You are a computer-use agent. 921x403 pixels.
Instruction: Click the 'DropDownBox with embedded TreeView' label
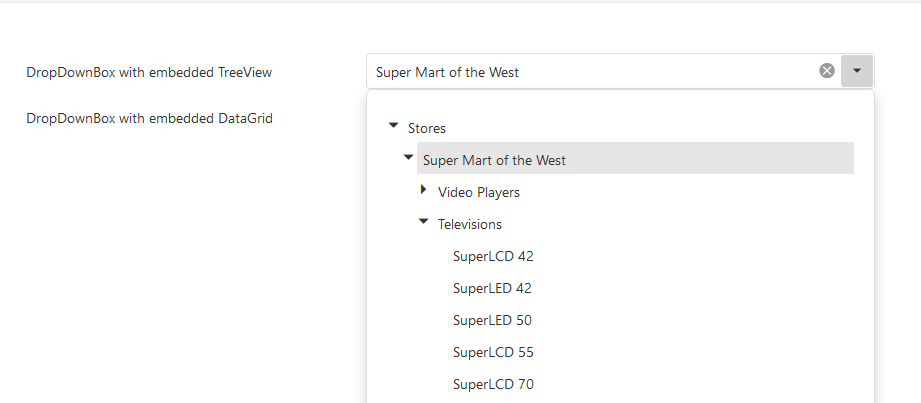click(x=149, y=72)
